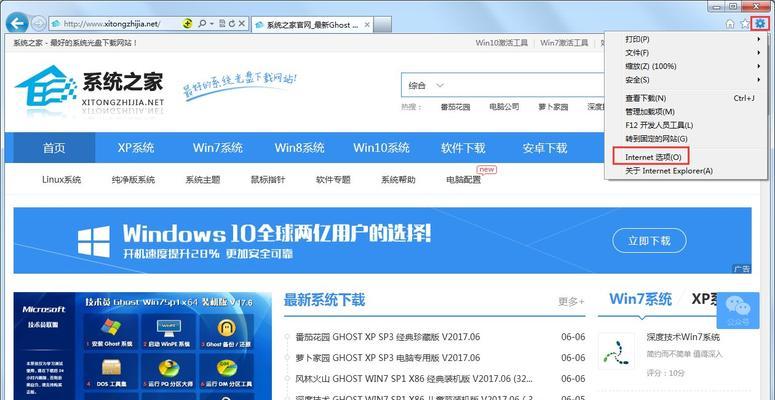Screen dimensions: 775x400
Task: Switch to the Win7系统 sidebar tab
Action: [x=641, y=299]
